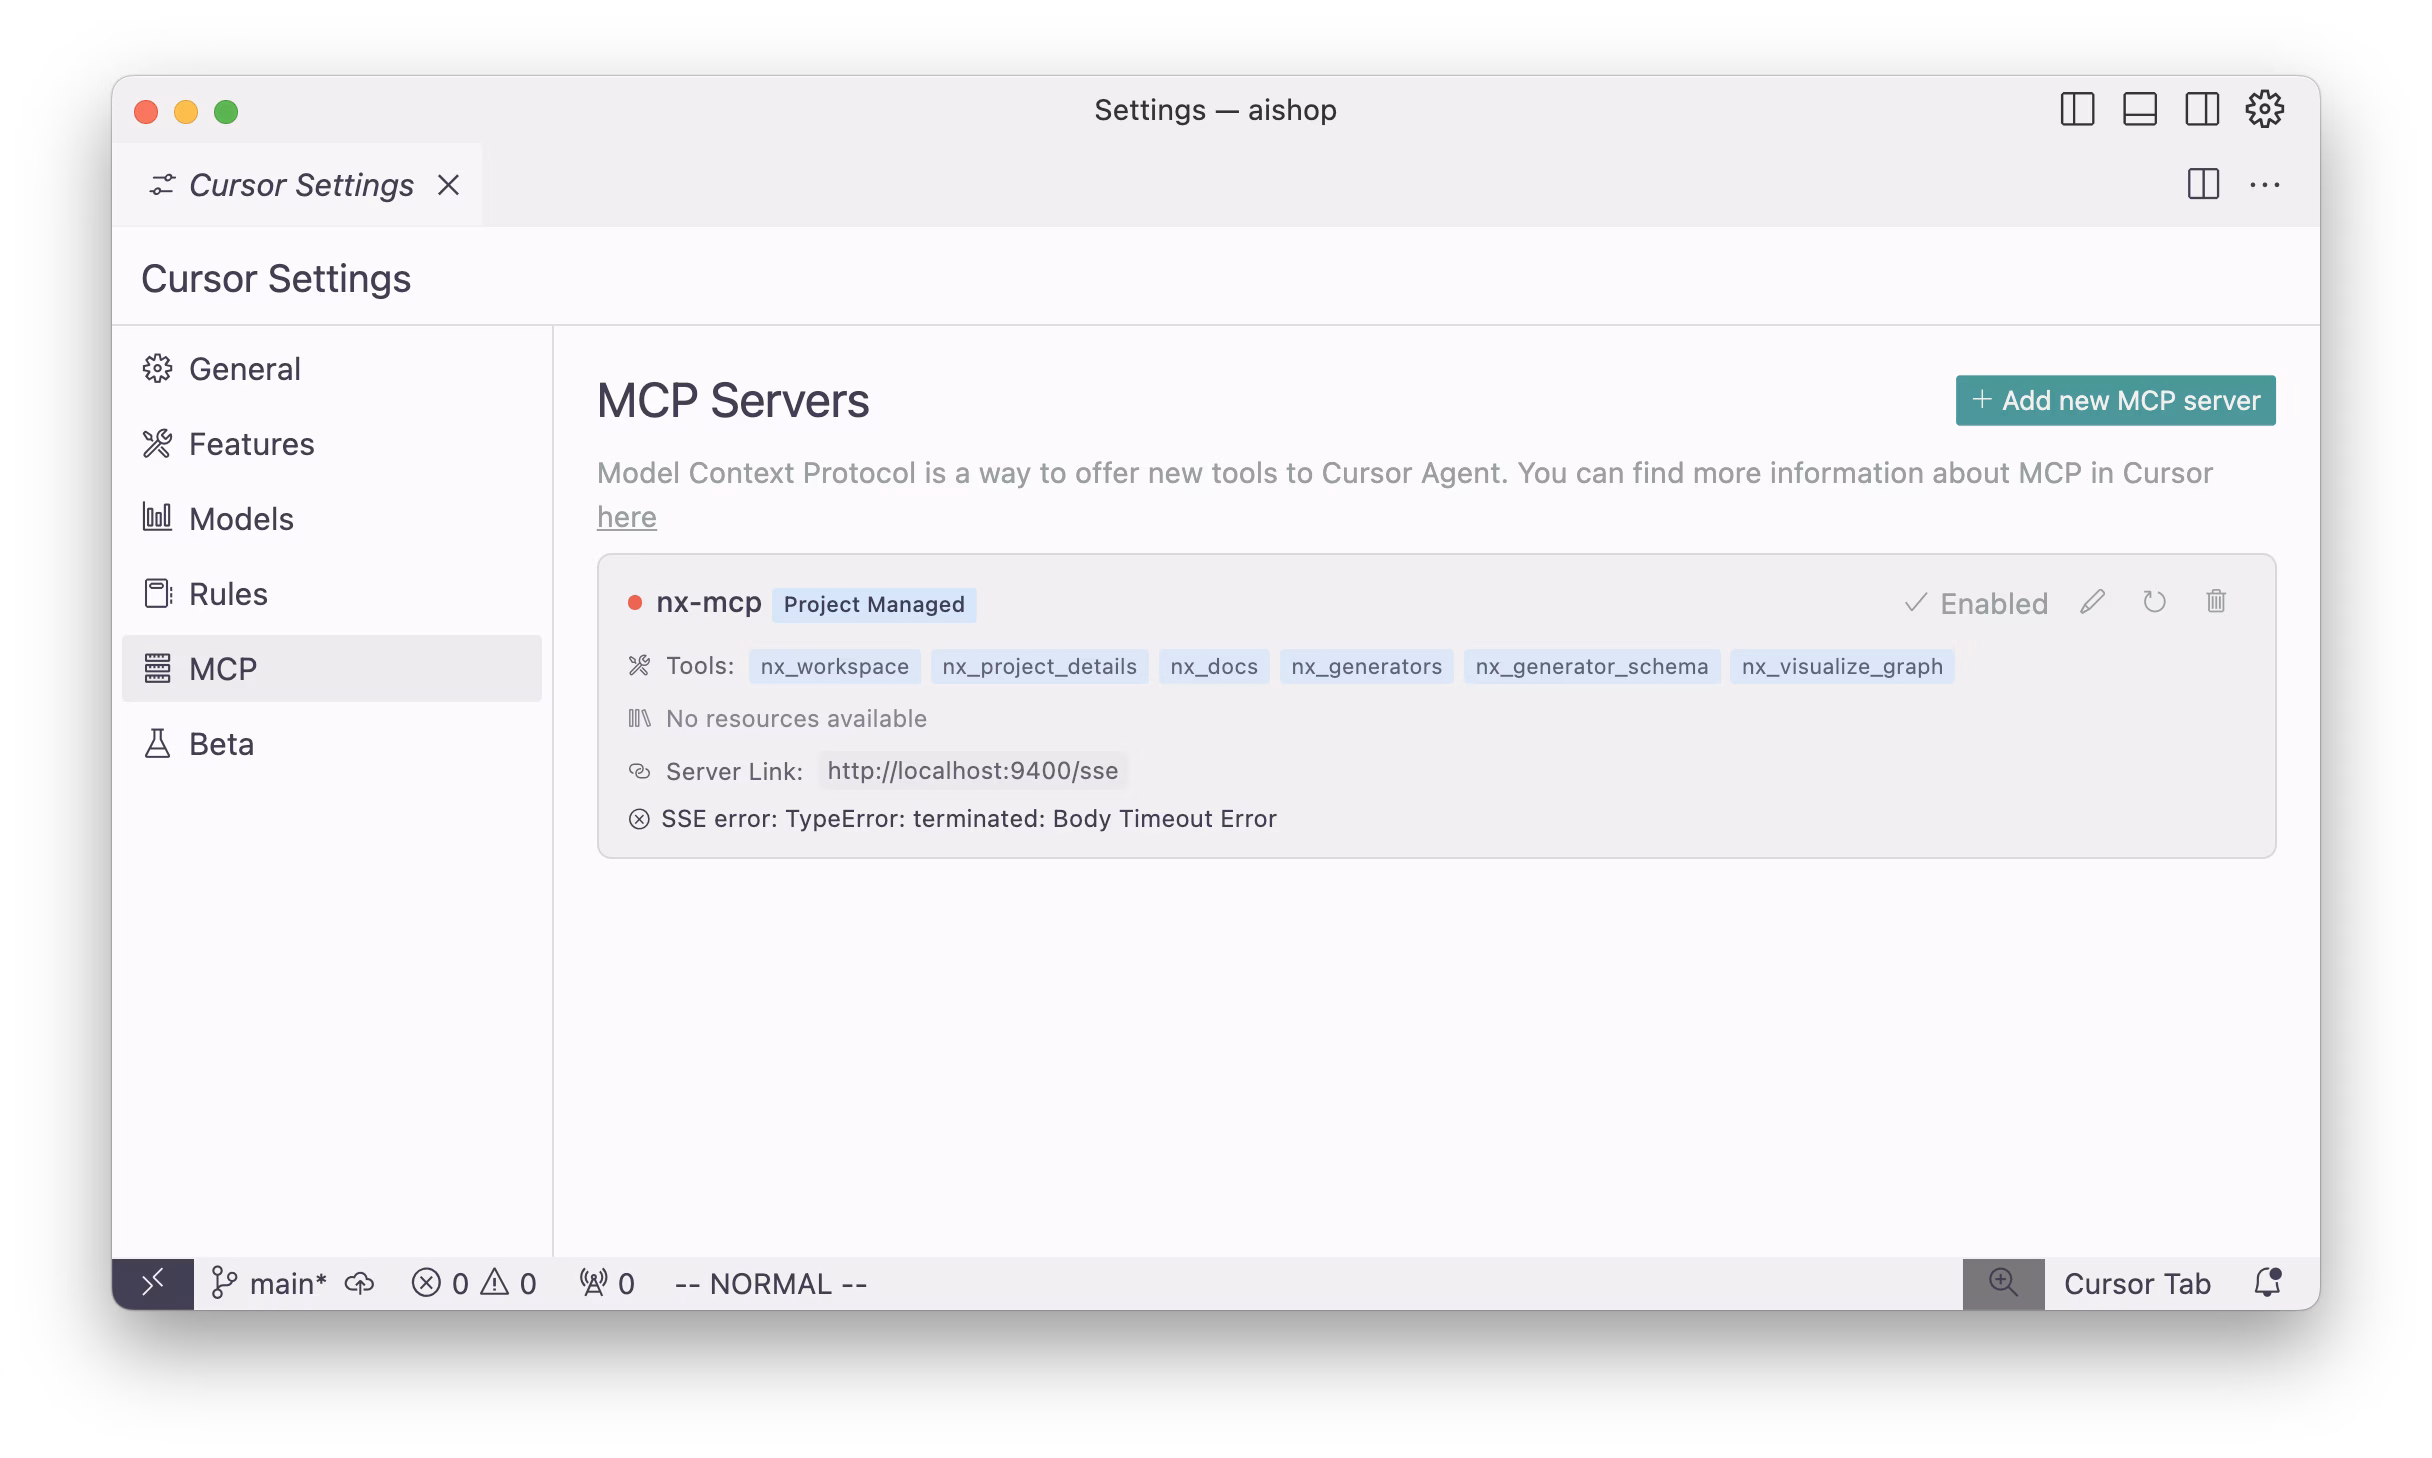The image size is (2432, 1458).
Task: Click the nx_generators tool tag
Action: pyautogui.click(x=1367, y=666)
